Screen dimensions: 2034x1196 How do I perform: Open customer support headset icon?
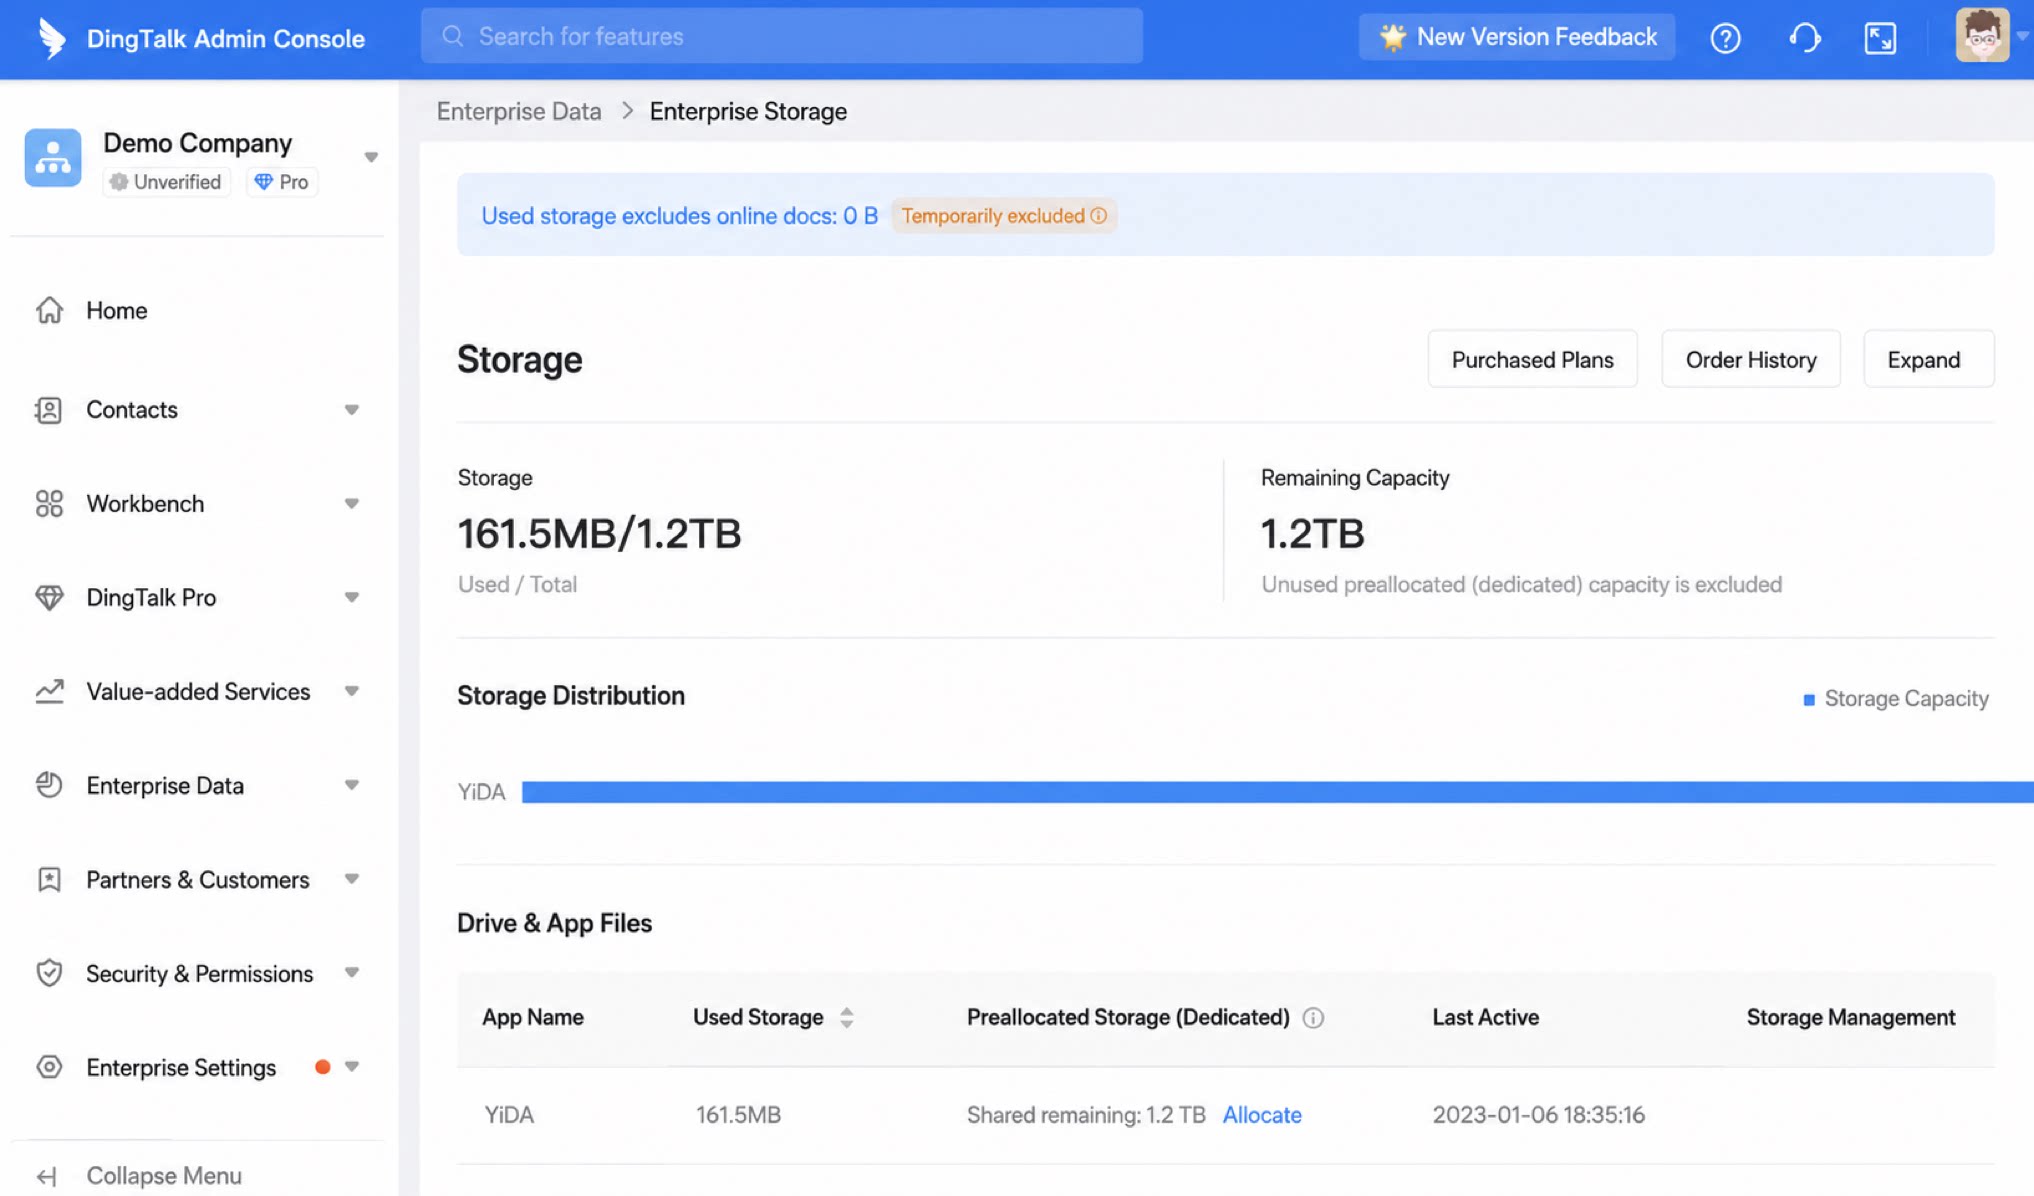(1804, 38)
